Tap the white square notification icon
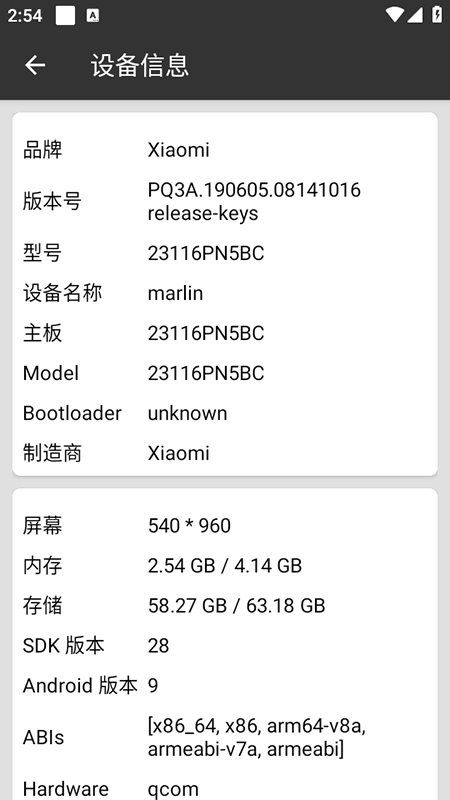Image resolution: width=450 pixels, height=800 pixels. click(x=65, y=15)
